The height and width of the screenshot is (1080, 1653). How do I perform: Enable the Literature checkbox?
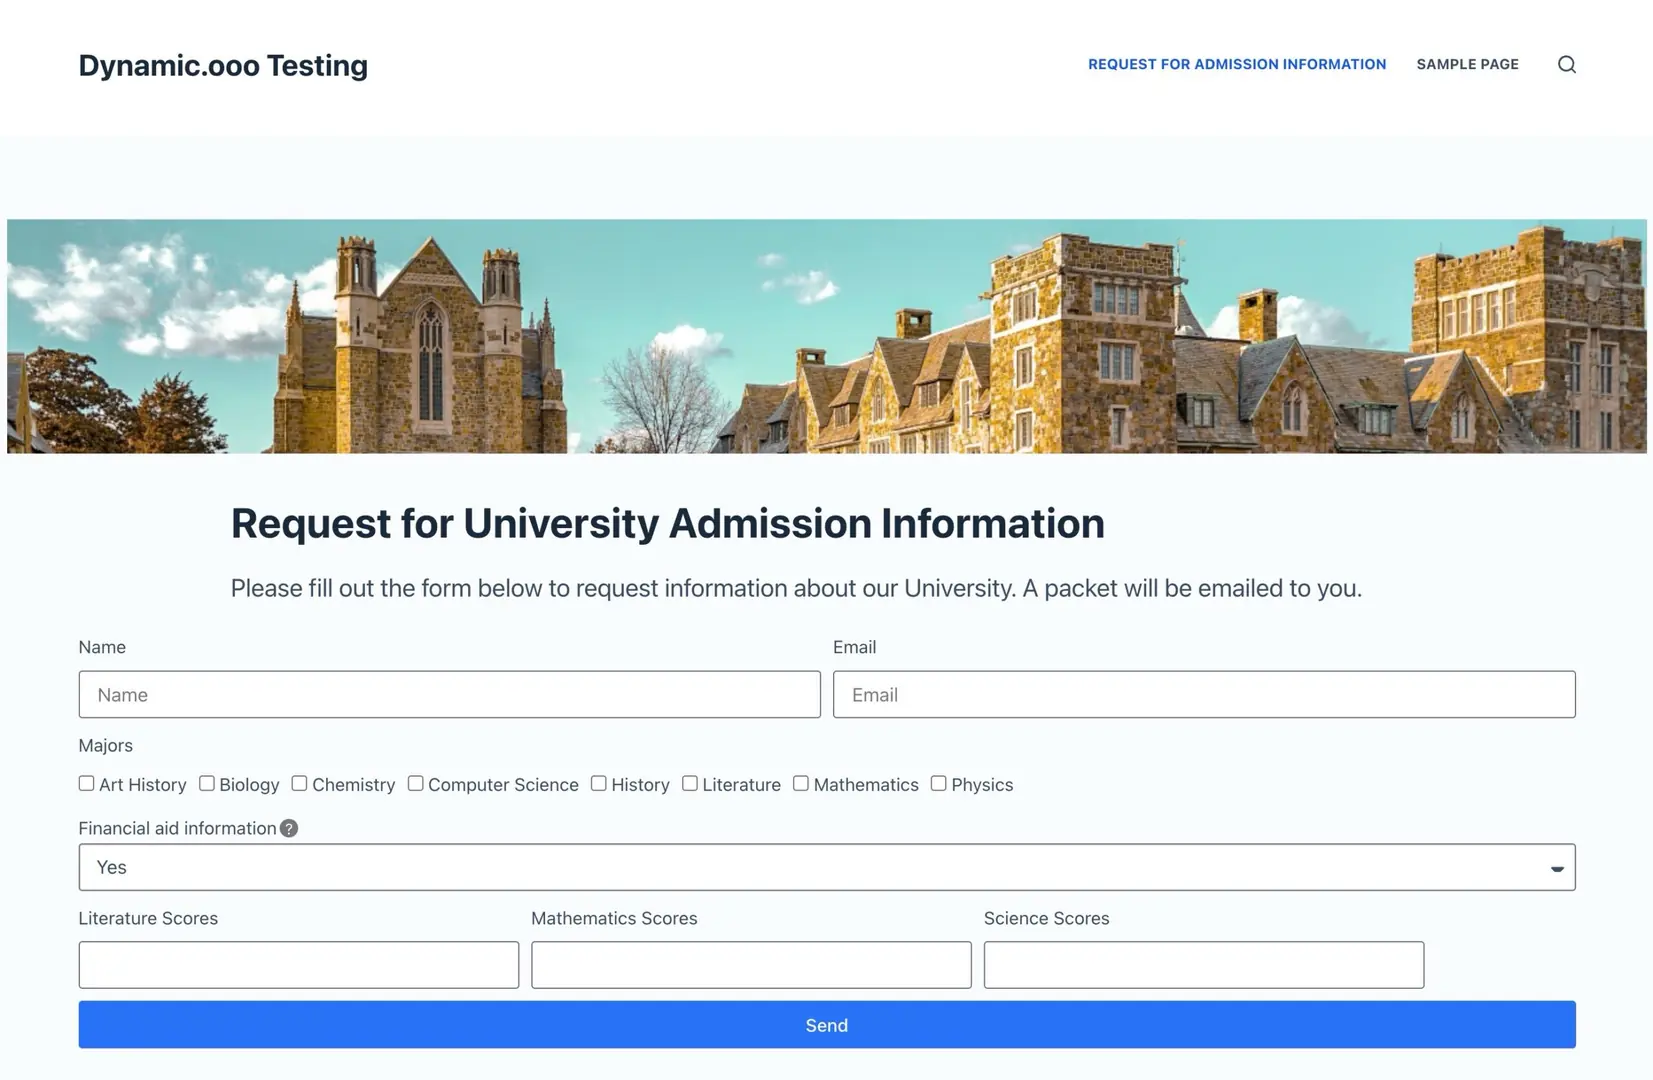(690, 783)
